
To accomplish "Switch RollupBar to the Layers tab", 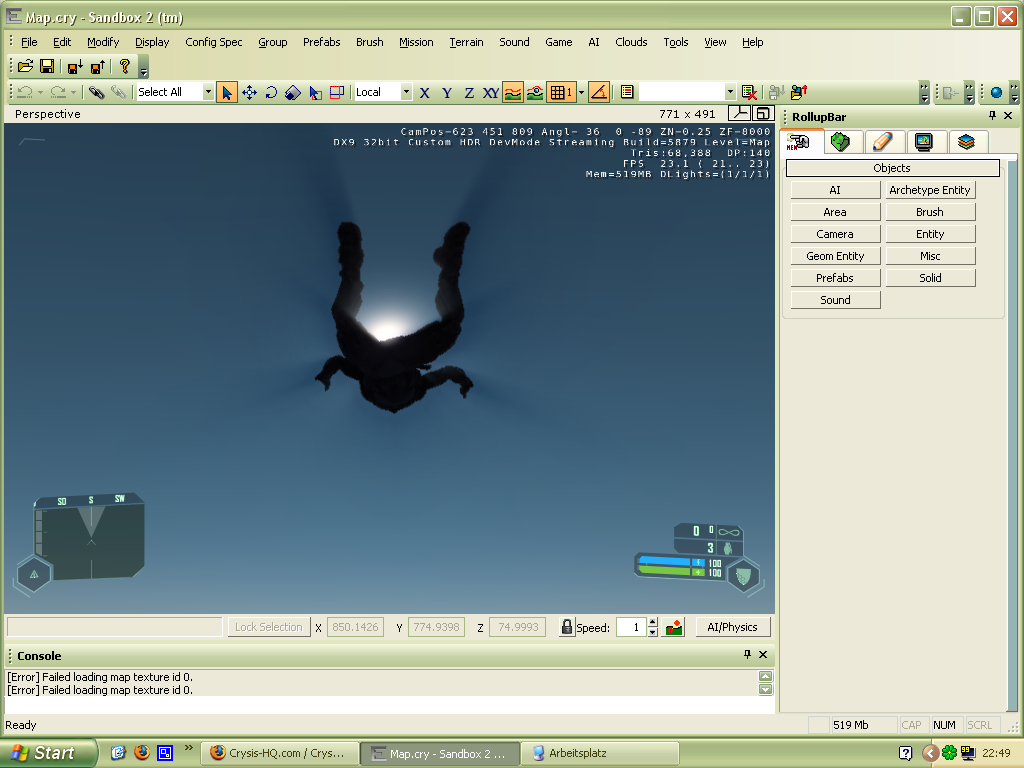I will (x=966, y=142).
